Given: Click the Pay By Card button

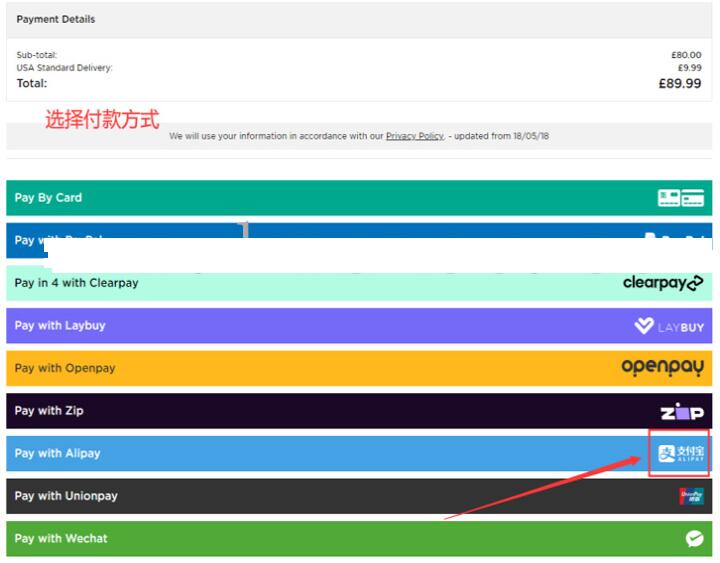Looking at the screenshot, I should point(359,198).
